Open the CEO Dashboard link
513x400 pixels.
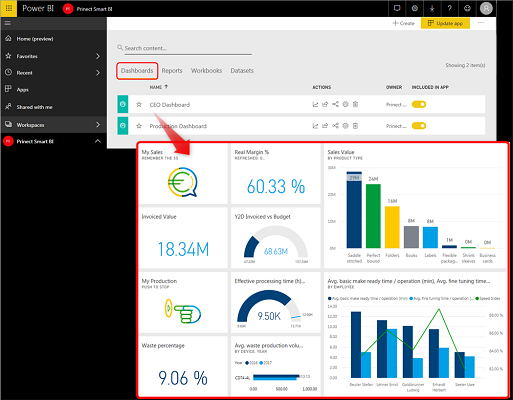[170, 105]
